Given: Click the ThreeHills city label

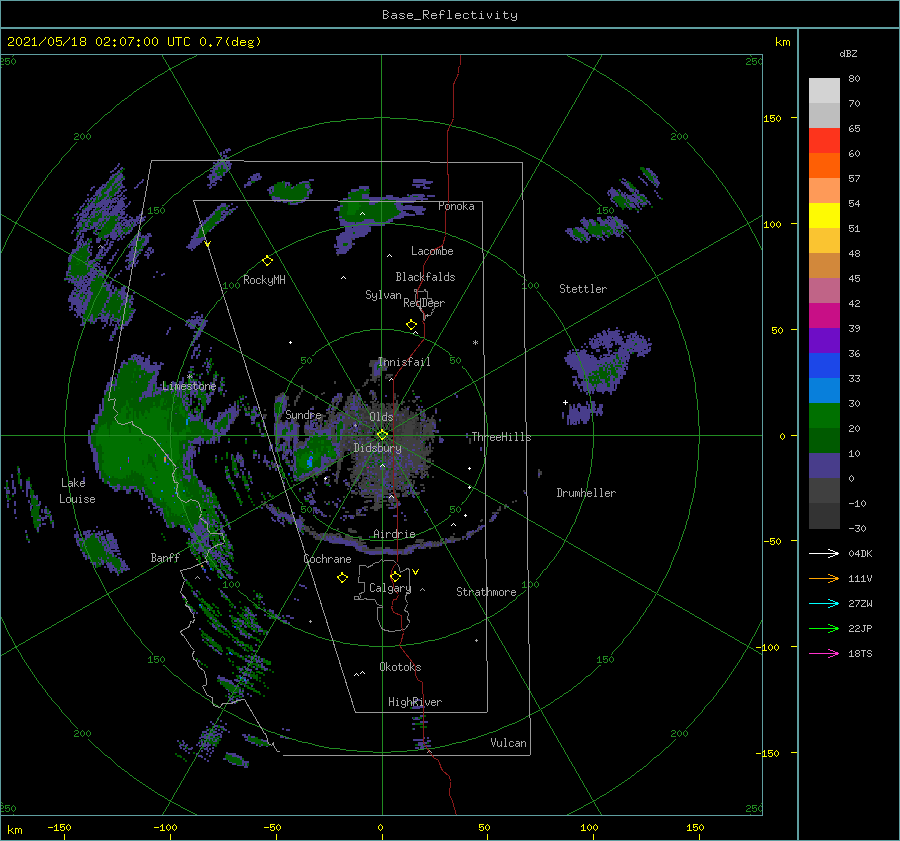Looking at the screenshot, I should pyautogui.click(x=502, y=437).
